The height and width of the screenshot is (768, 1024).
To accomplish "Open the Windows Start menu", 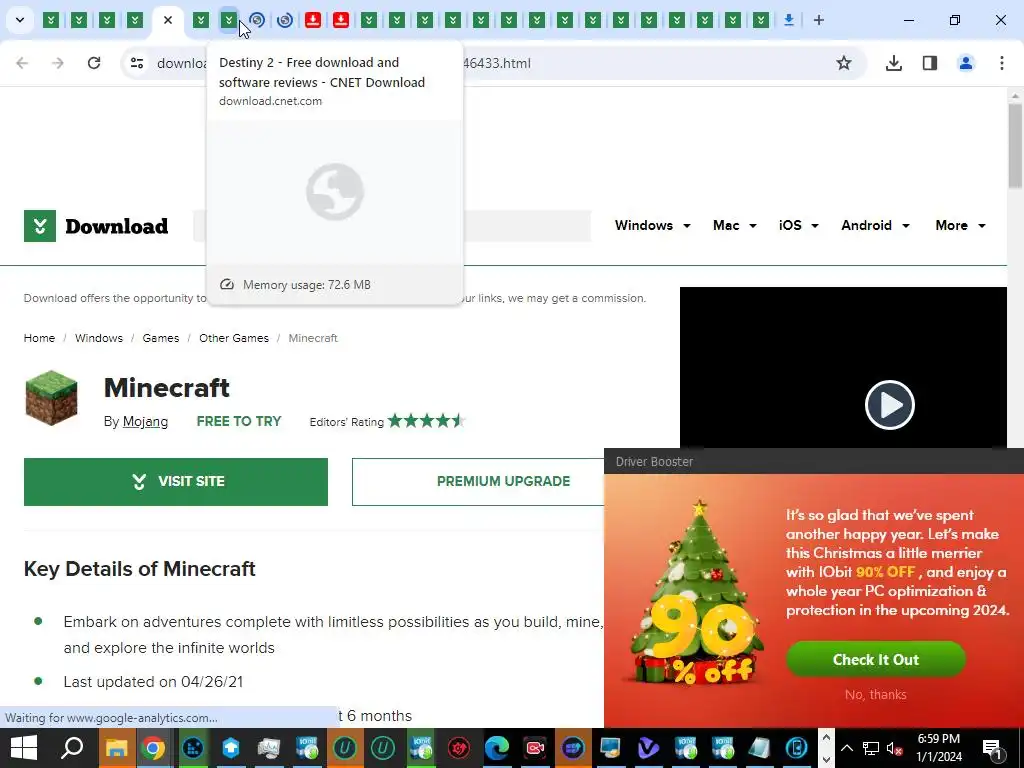I will (x=24, y=748).
